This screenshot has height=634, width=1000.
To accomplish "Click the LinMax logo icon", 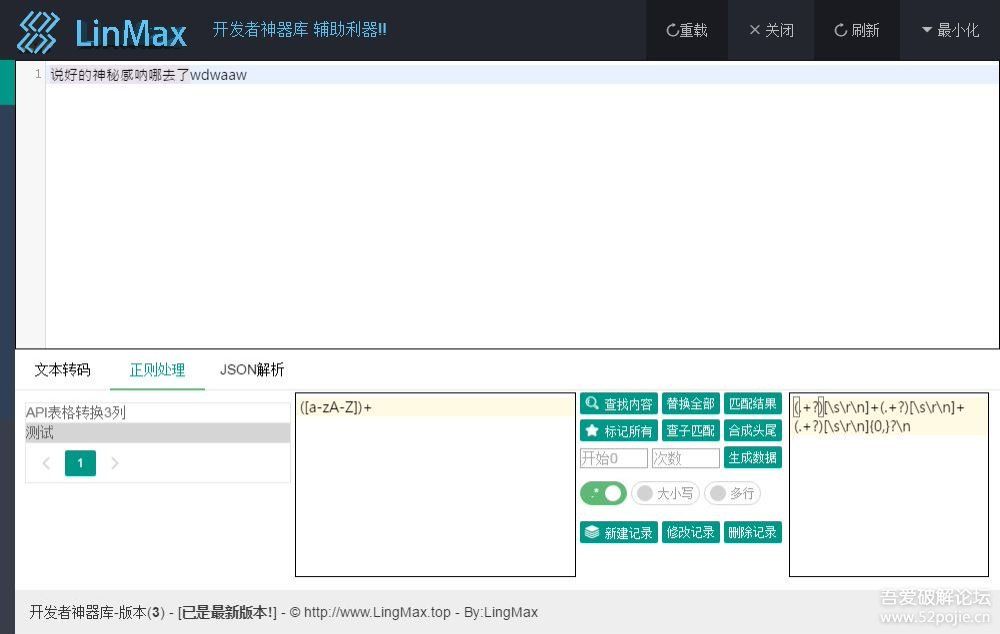I will click(x=38, y=32).
